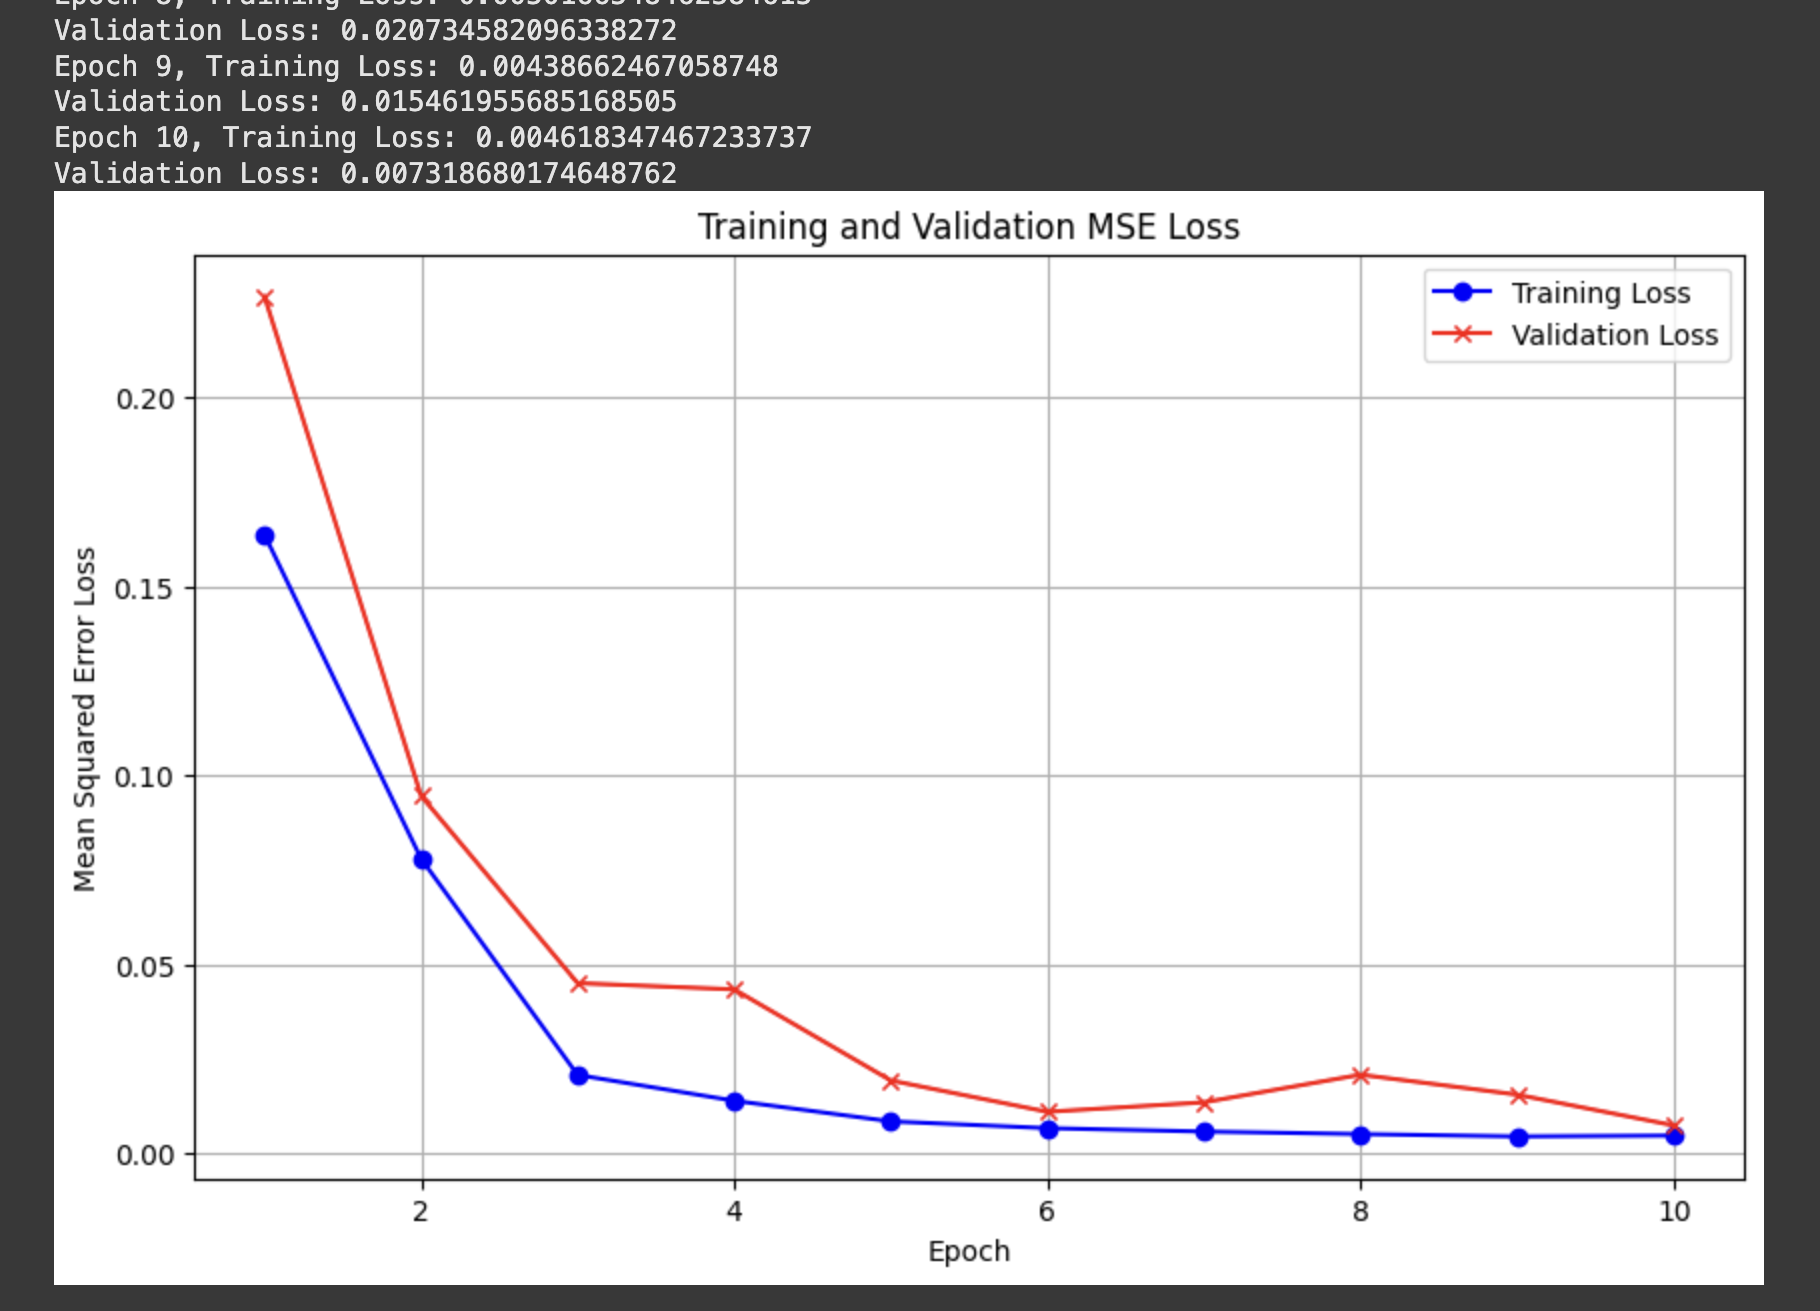This screenshot has width=1820, height=1311.
Task: Select the red validation marker at epoch 2
Action: coord(422,797)
